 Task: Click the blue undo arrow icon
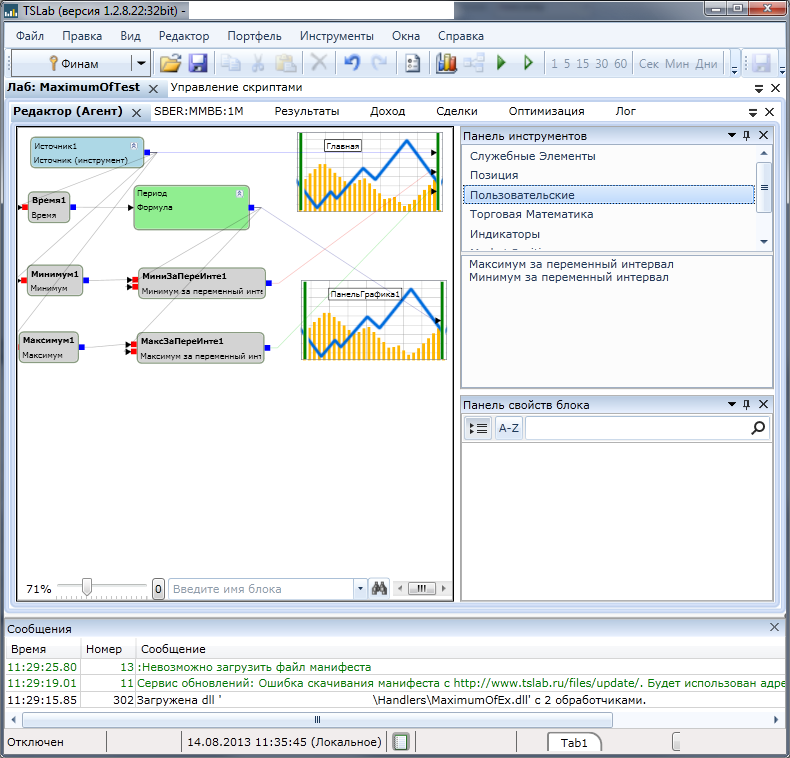tap(351, 63)
